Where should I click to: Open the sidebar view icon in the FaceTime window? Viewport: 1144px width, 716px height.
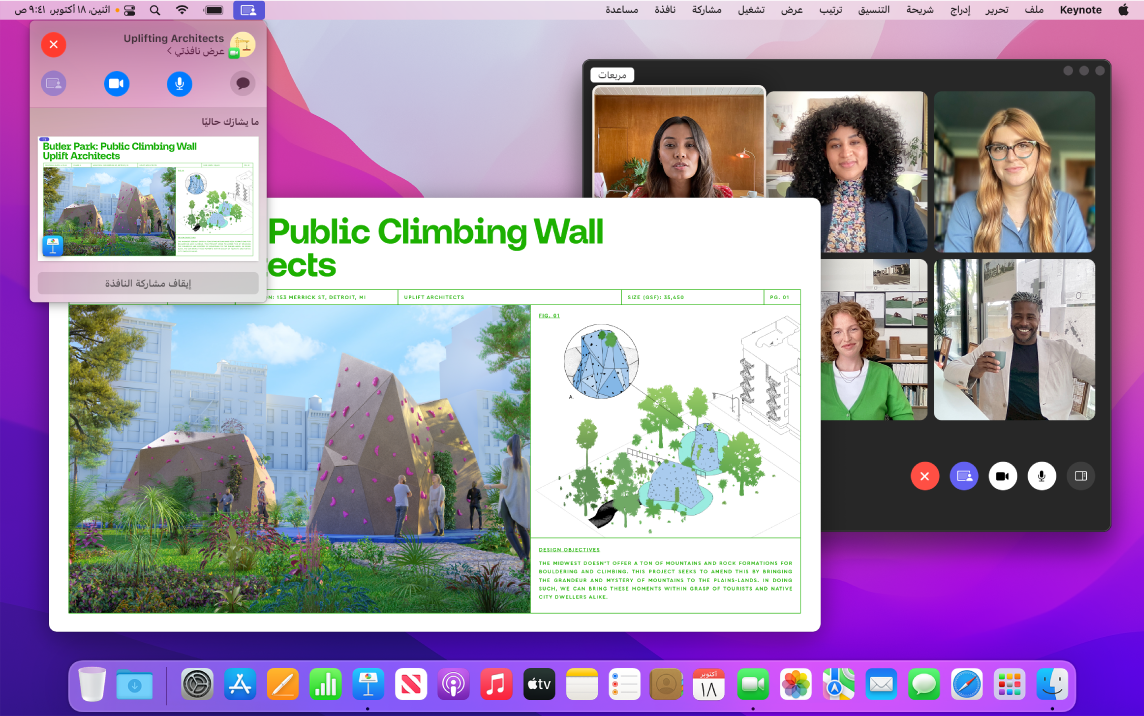click(1081, 477)
